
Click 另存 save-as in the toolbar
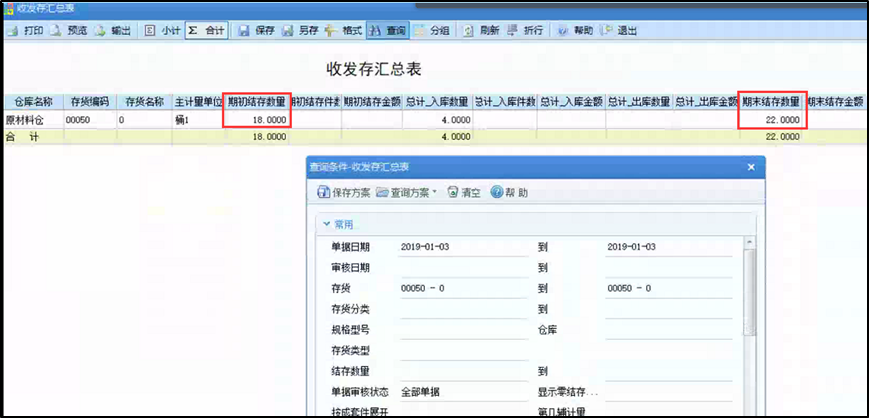click(300, 31)
